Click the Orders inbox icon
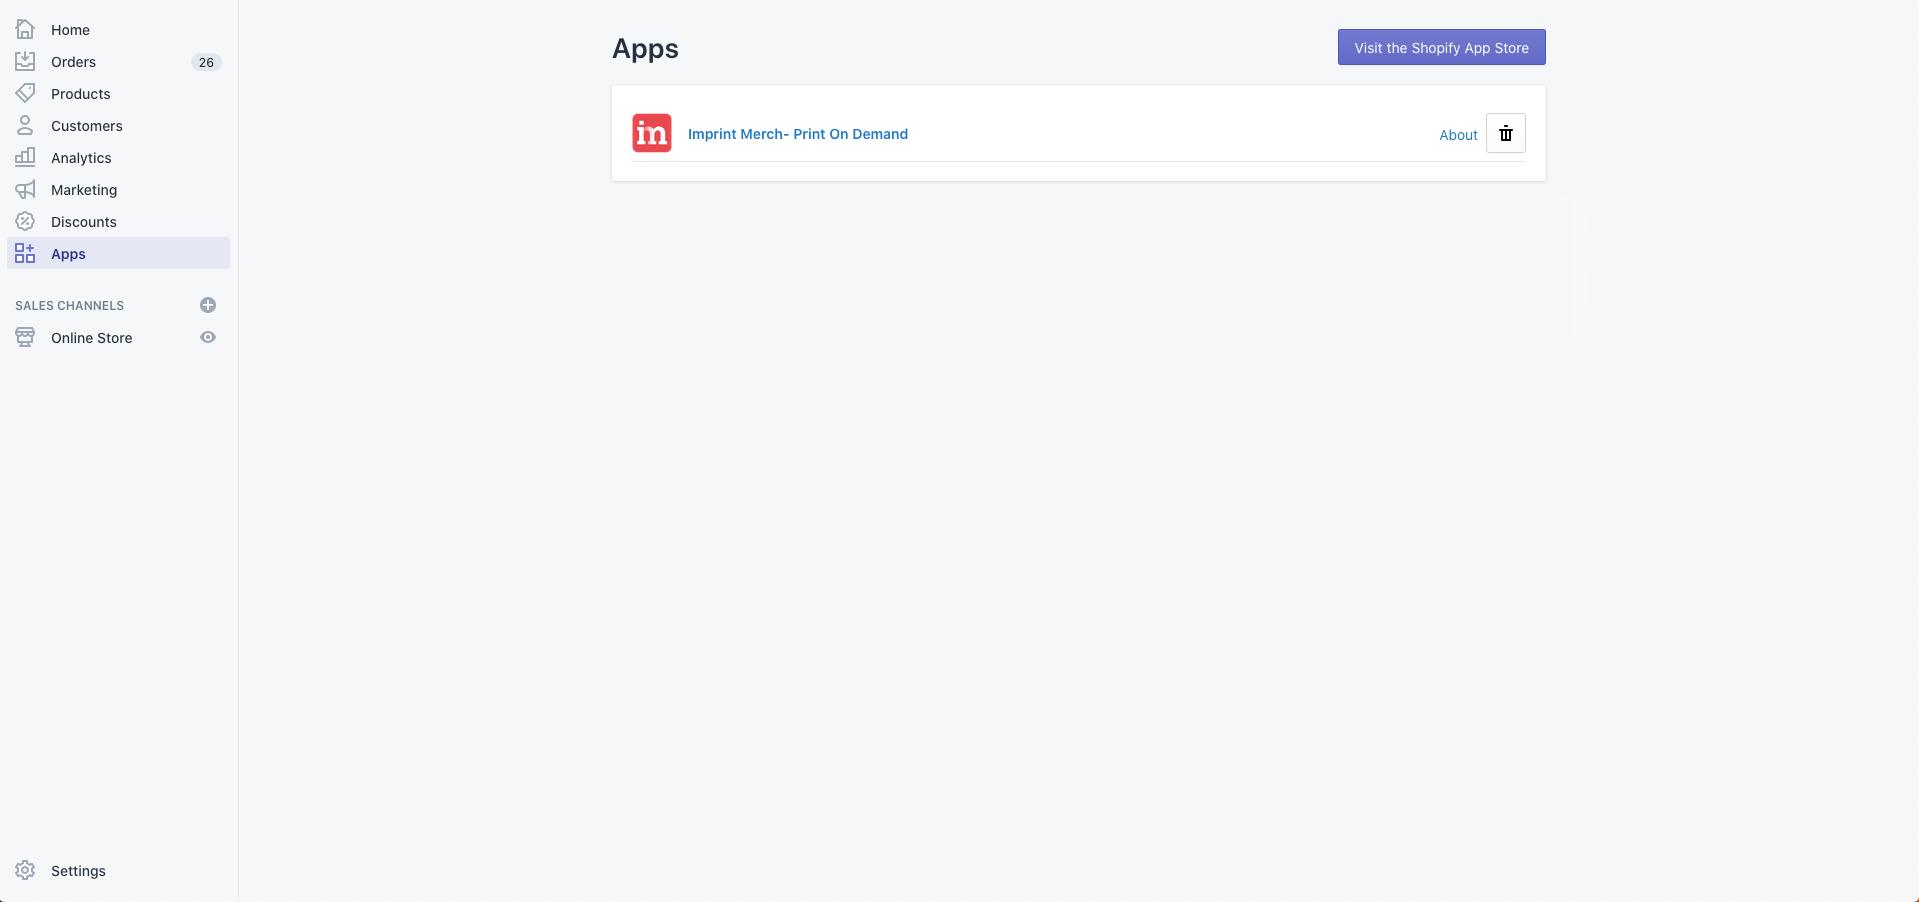The width and height of the screenshot is (1919, 902). (25, 61)
